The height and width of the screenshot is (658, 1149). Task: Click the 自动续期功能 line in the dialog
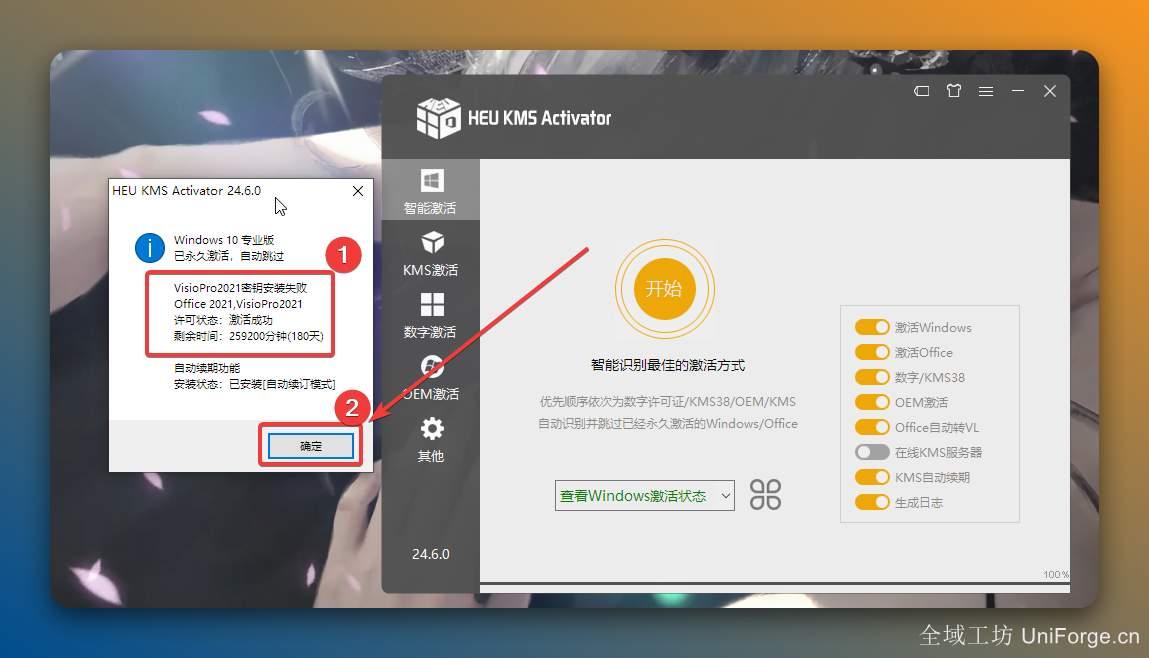207,368
